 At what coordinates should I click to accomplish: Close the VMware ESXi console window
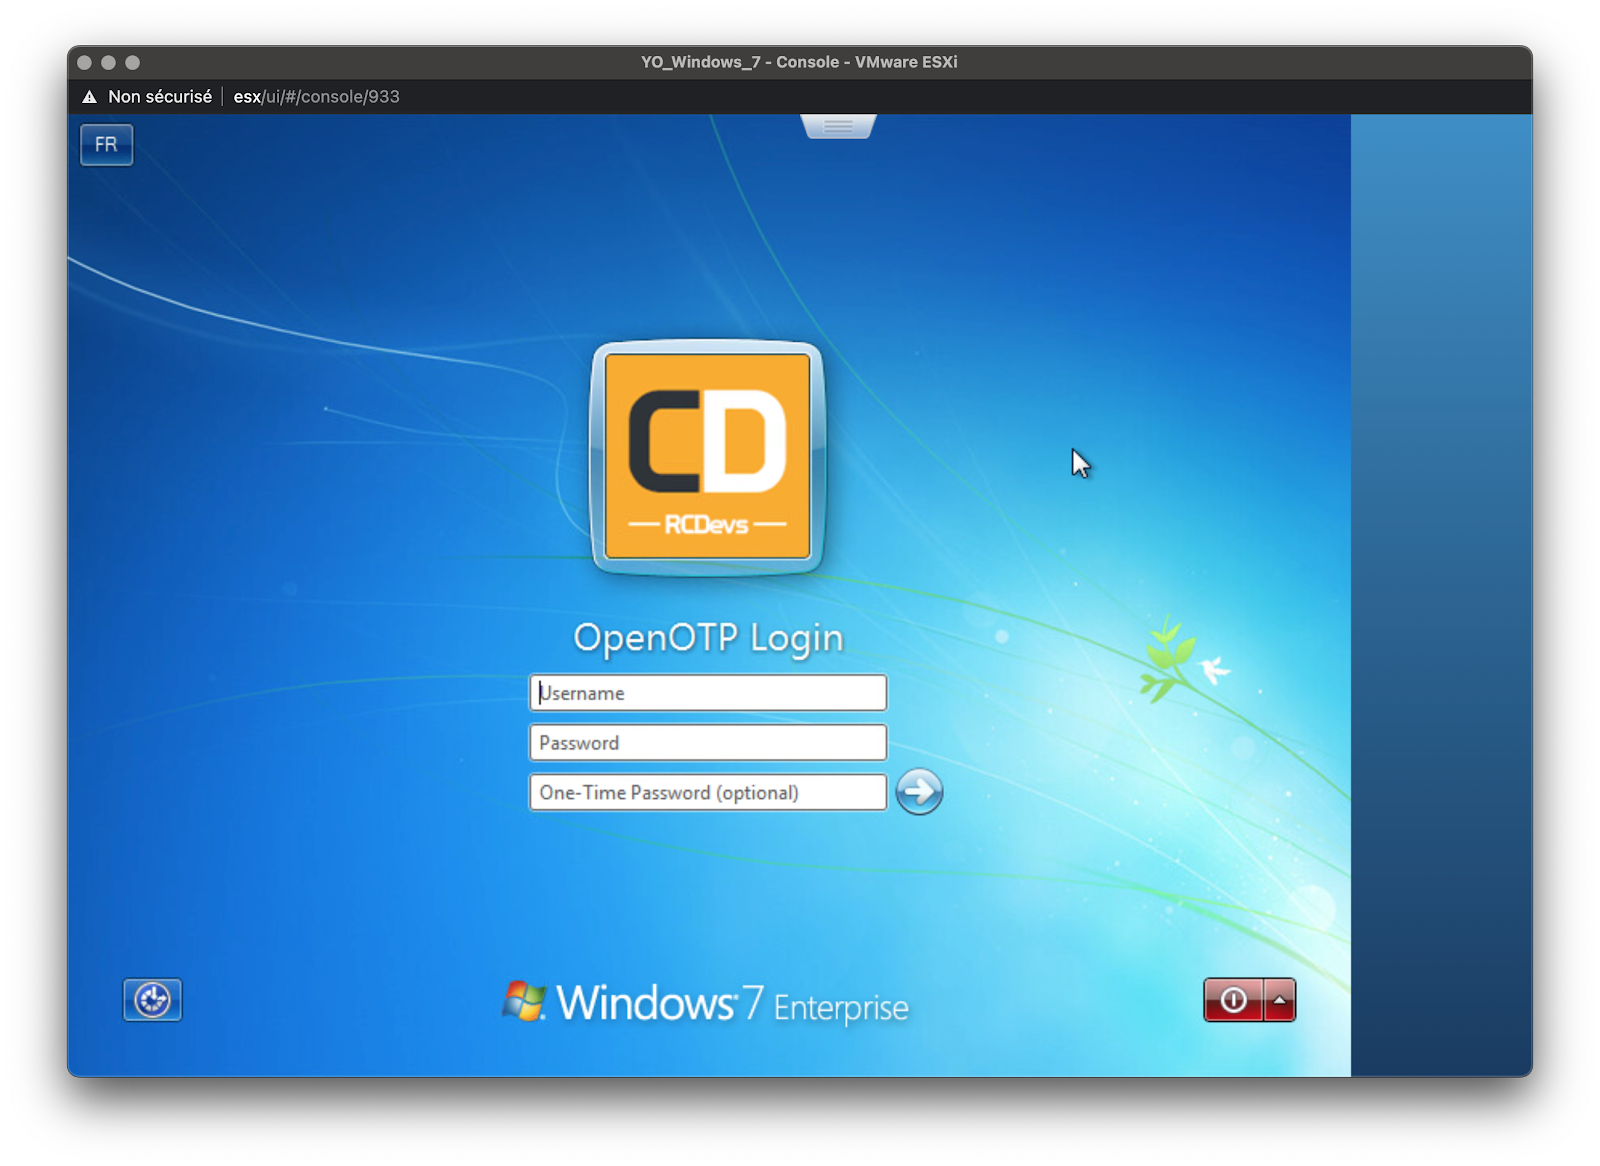coord(85,62)
